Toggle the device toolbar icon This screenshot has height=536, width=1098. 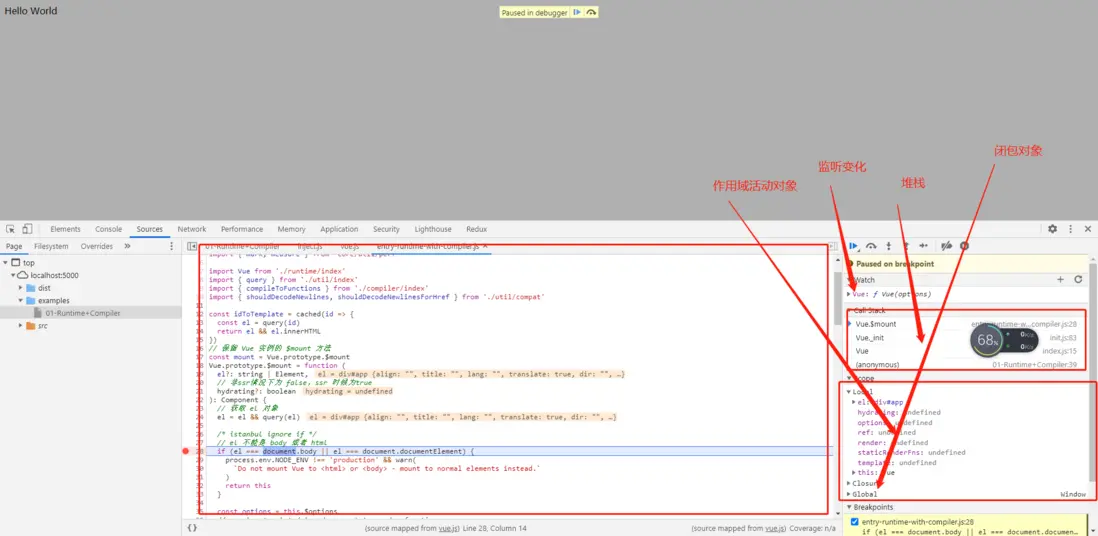[27, 229]
